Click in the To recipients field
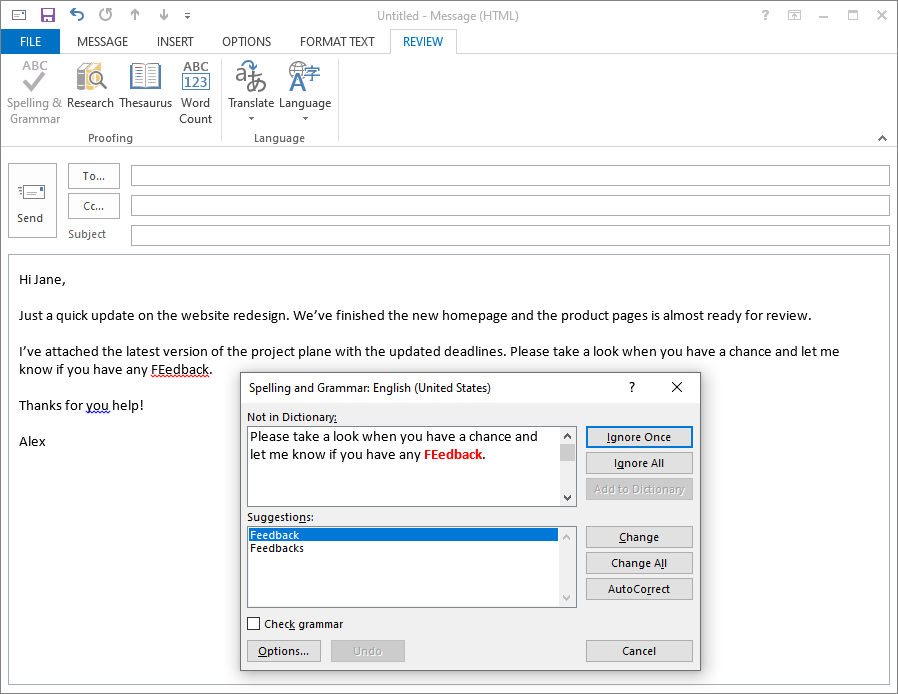The width and height of the screenshot is (898, 694). [x=510, y=176]
